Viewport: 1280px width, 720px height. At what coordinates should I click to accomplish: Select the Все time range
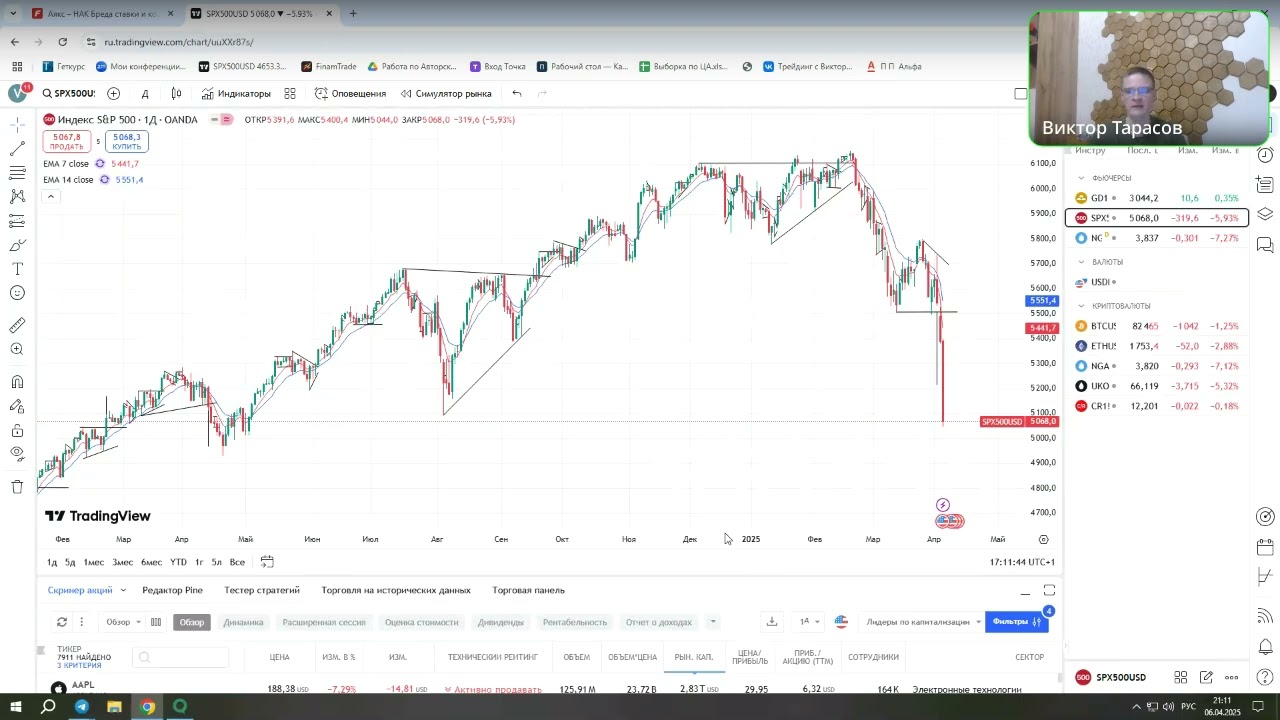pyautogui.click(x=237, y=562)
